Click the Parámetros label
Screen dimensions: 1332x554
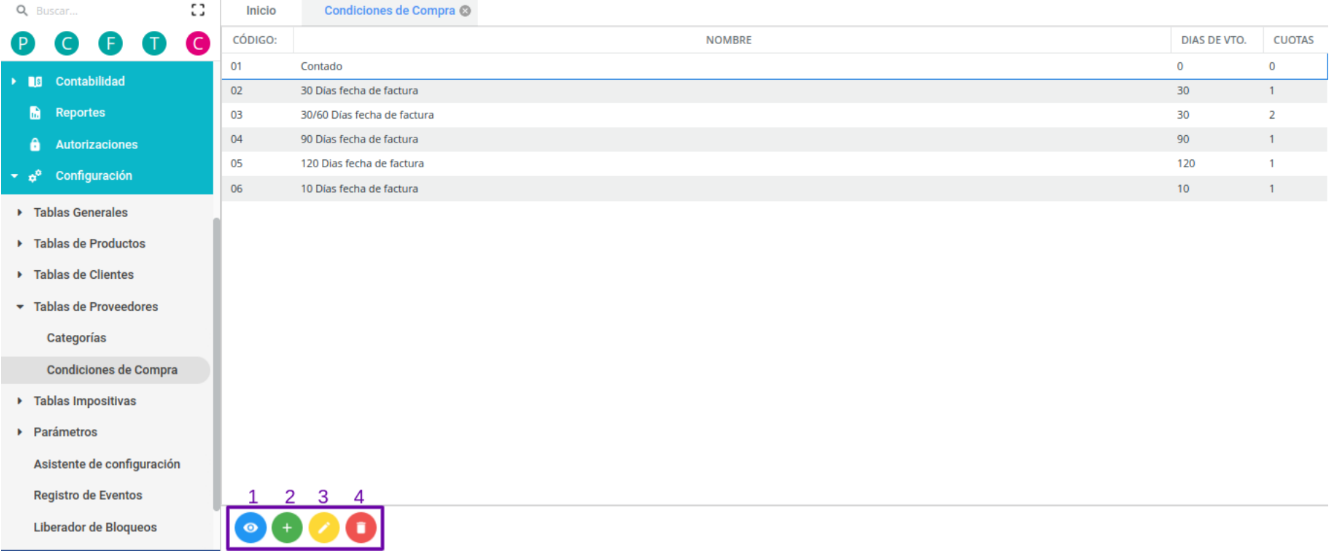pyautogui.click(x=66, y=433)
